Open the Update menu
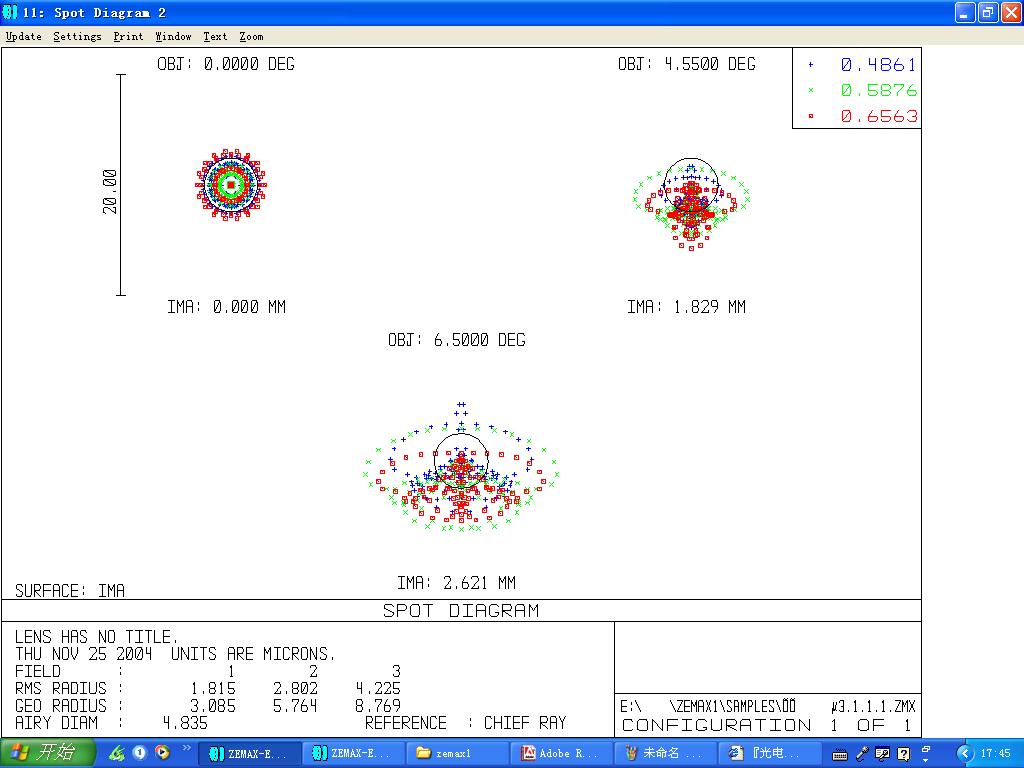The height and width of the screenshot is (768, 1024). click(x=24, y=37)
